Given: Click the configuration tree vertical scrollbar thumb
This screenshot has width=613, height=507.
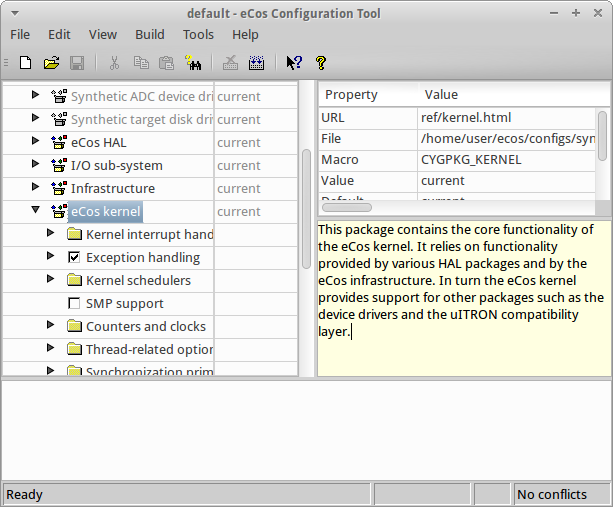Looking at the screenshot, I should [x=306, y=209].
